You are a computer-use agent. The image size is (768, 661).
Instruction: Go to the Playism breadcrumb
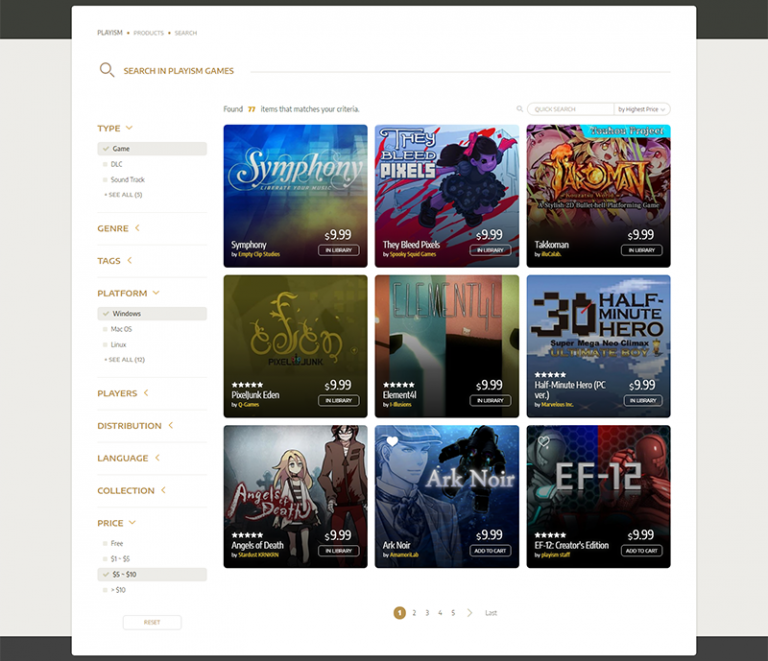(110, 33)
